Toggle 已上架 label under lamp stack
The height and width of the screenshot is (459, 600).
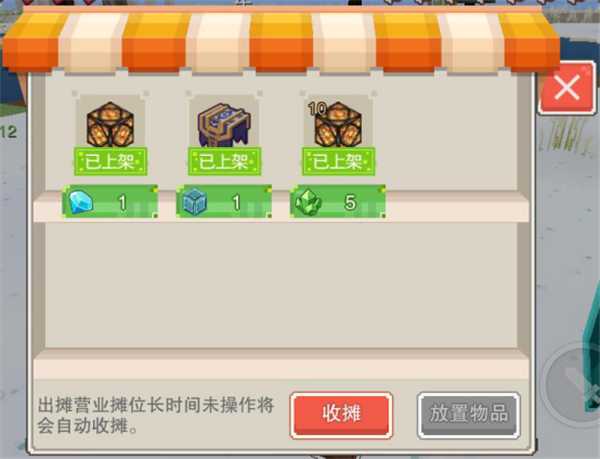(x=338, y=161)
